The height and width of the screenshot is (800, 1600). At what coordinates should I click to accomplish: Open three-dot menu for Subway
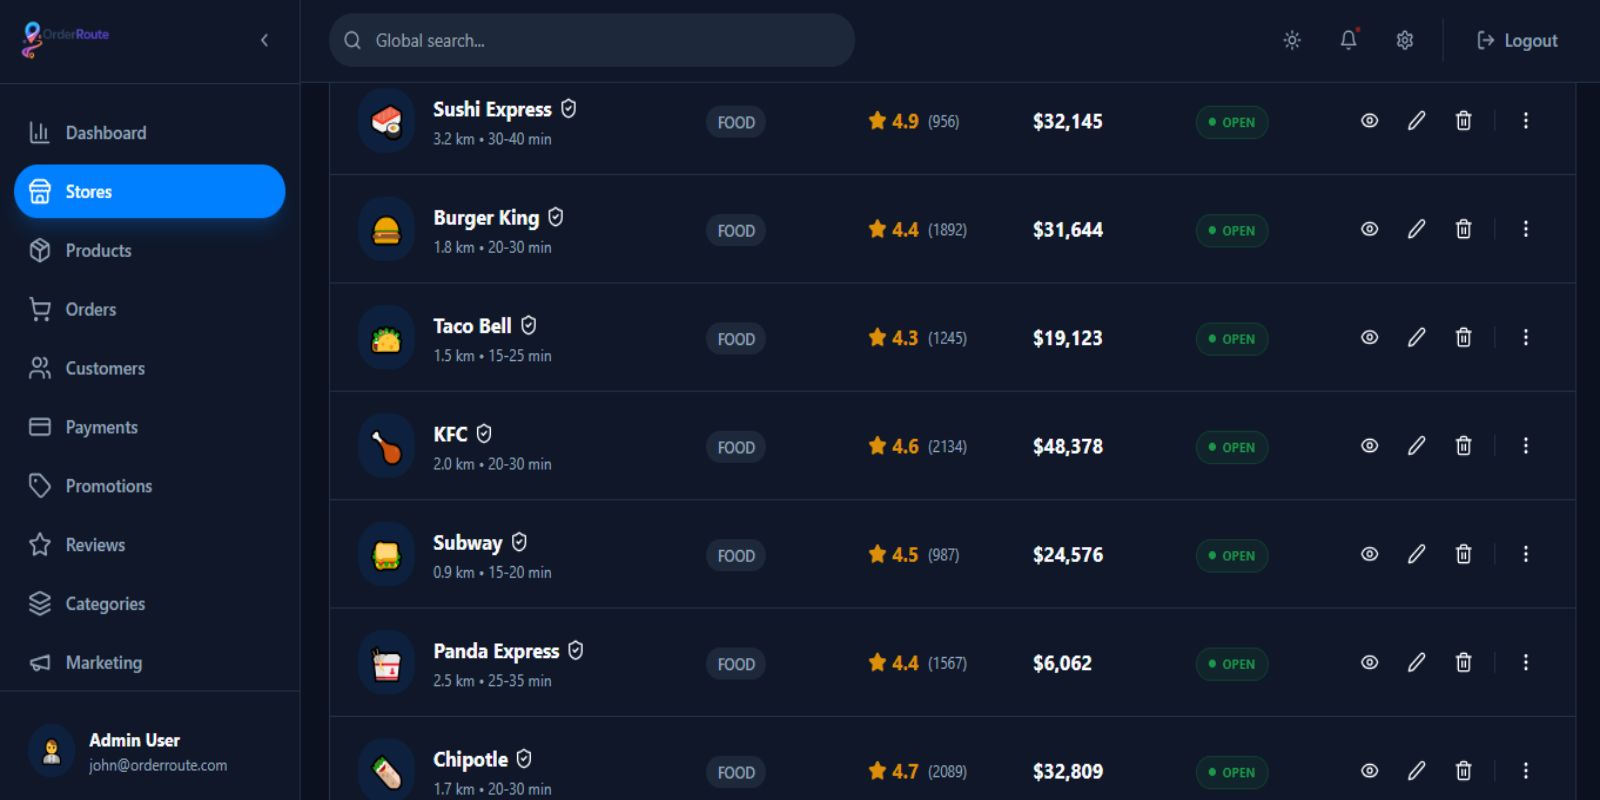tap(1525, 554)
